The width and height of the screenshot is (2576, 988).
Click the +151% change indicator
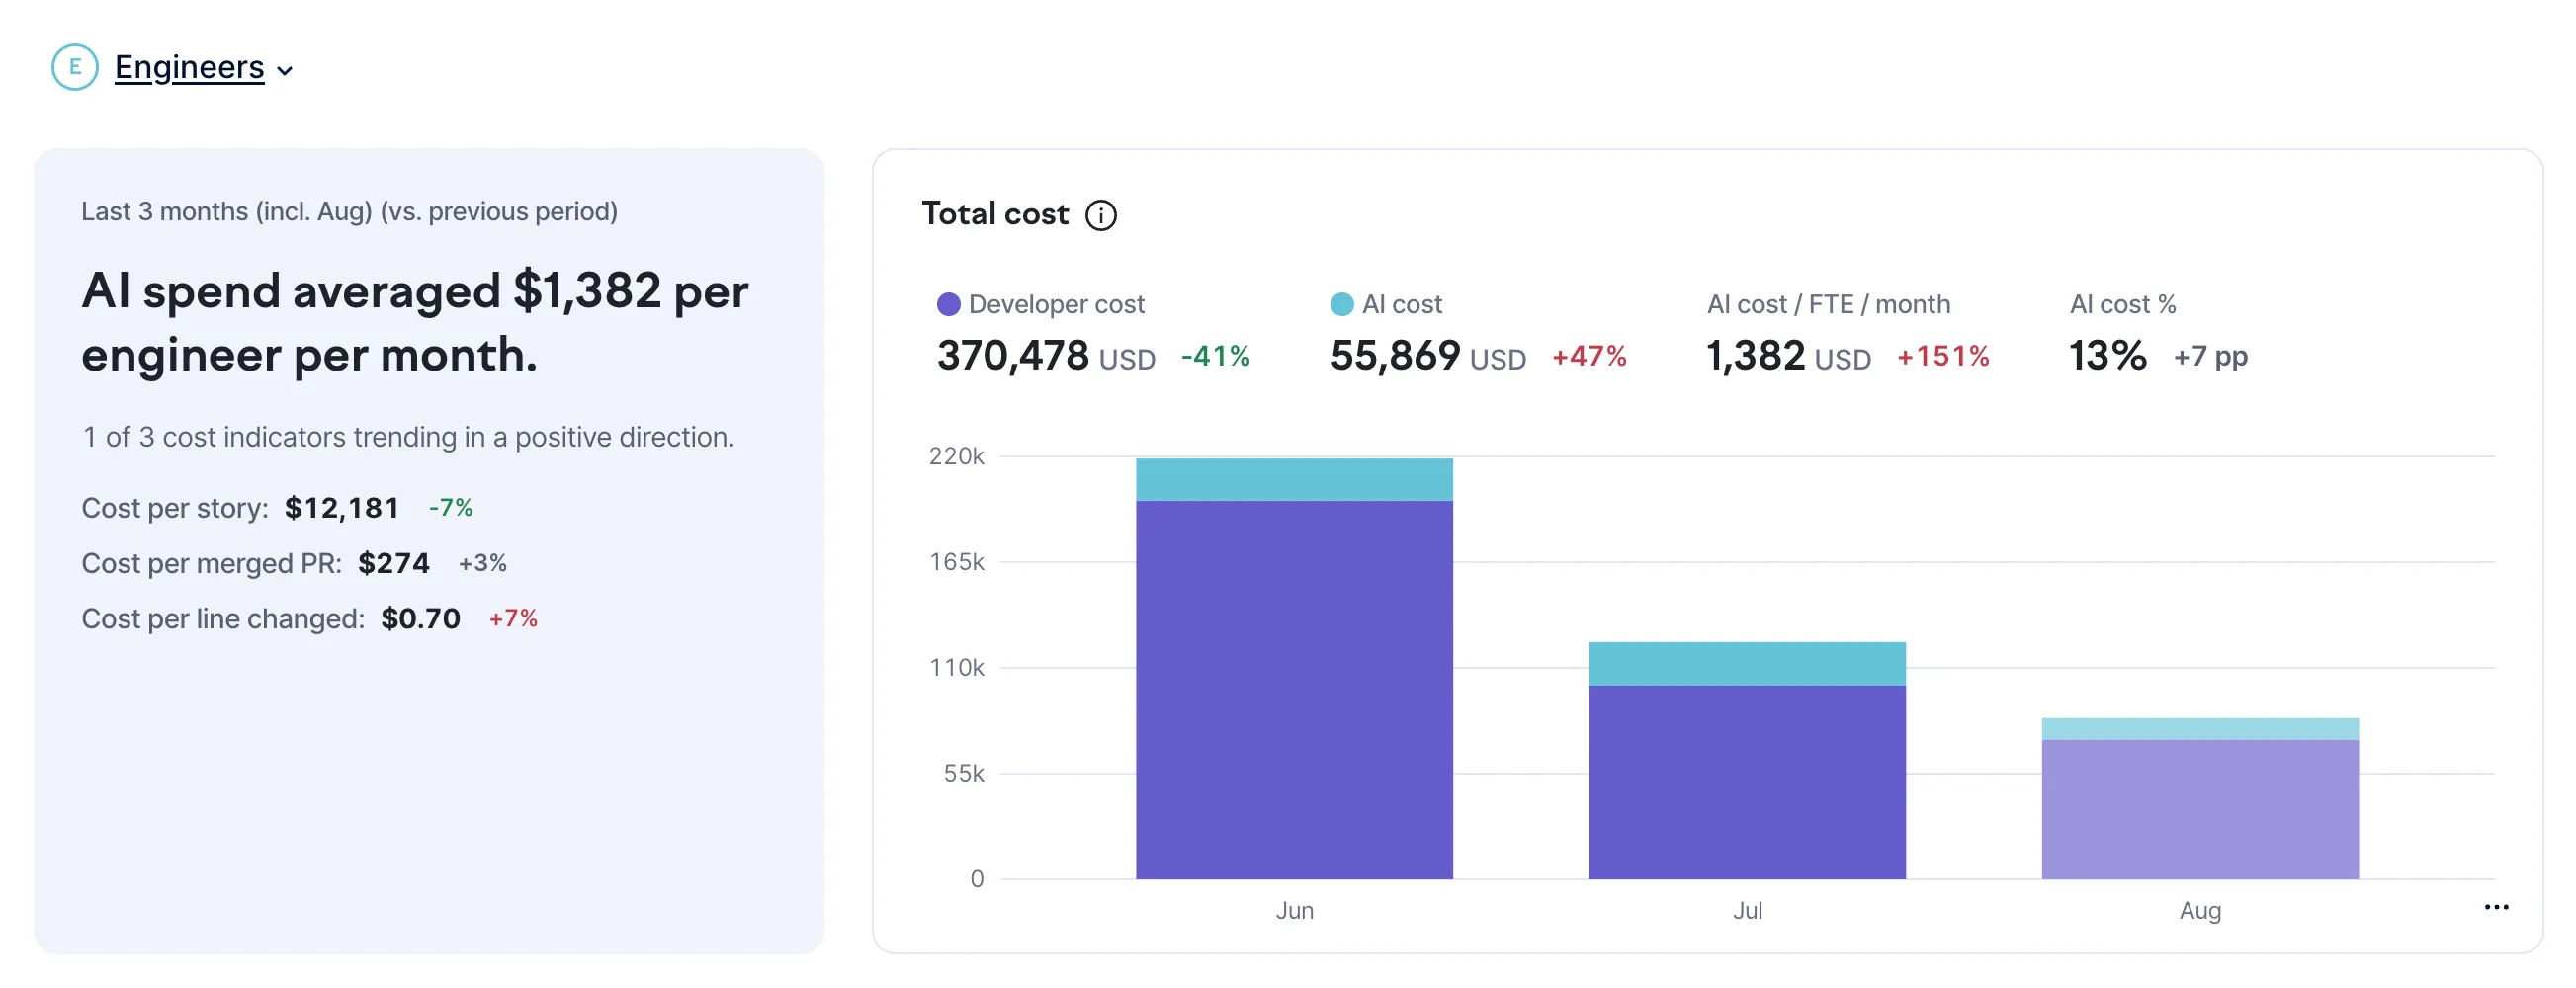[1943, 356]
